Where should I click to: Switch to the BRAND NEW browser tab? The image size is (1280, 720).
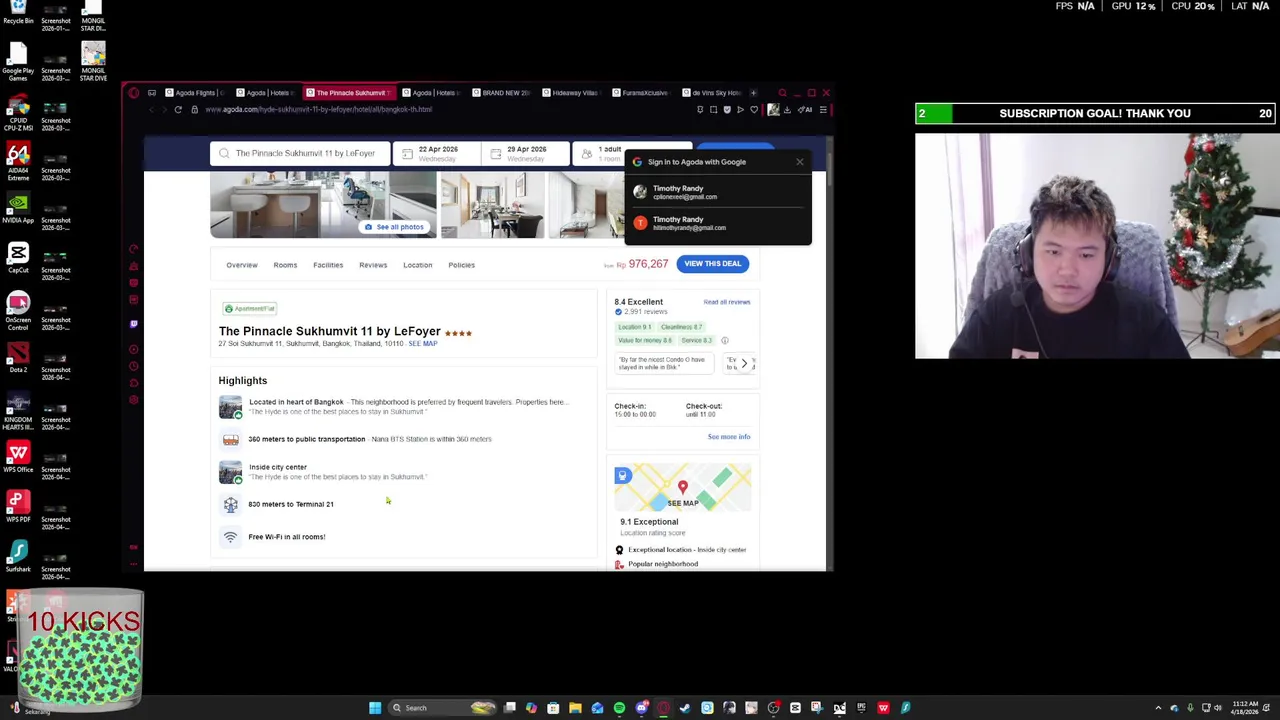[501, 92]
